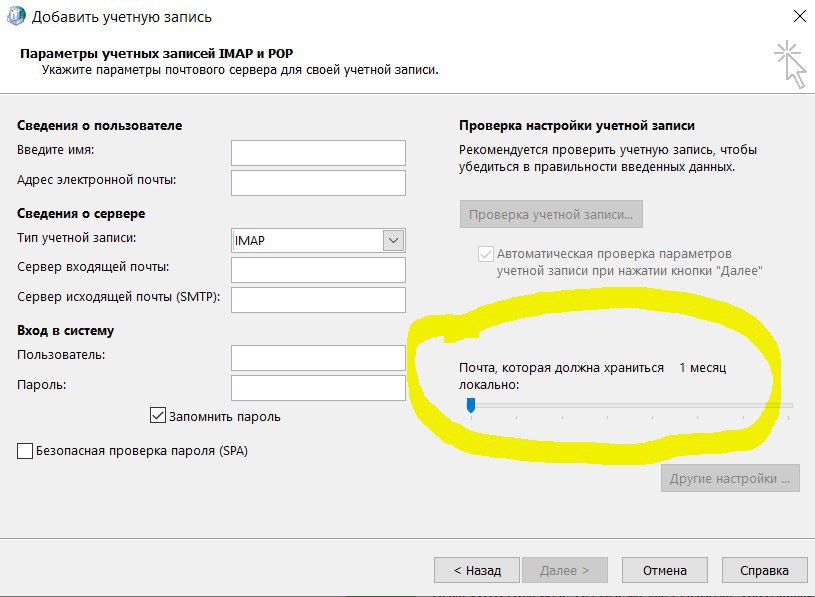Viewport: 815px width, 597px height.
Task: Click the 'Пользователь' input field
Action: [318, 358]
